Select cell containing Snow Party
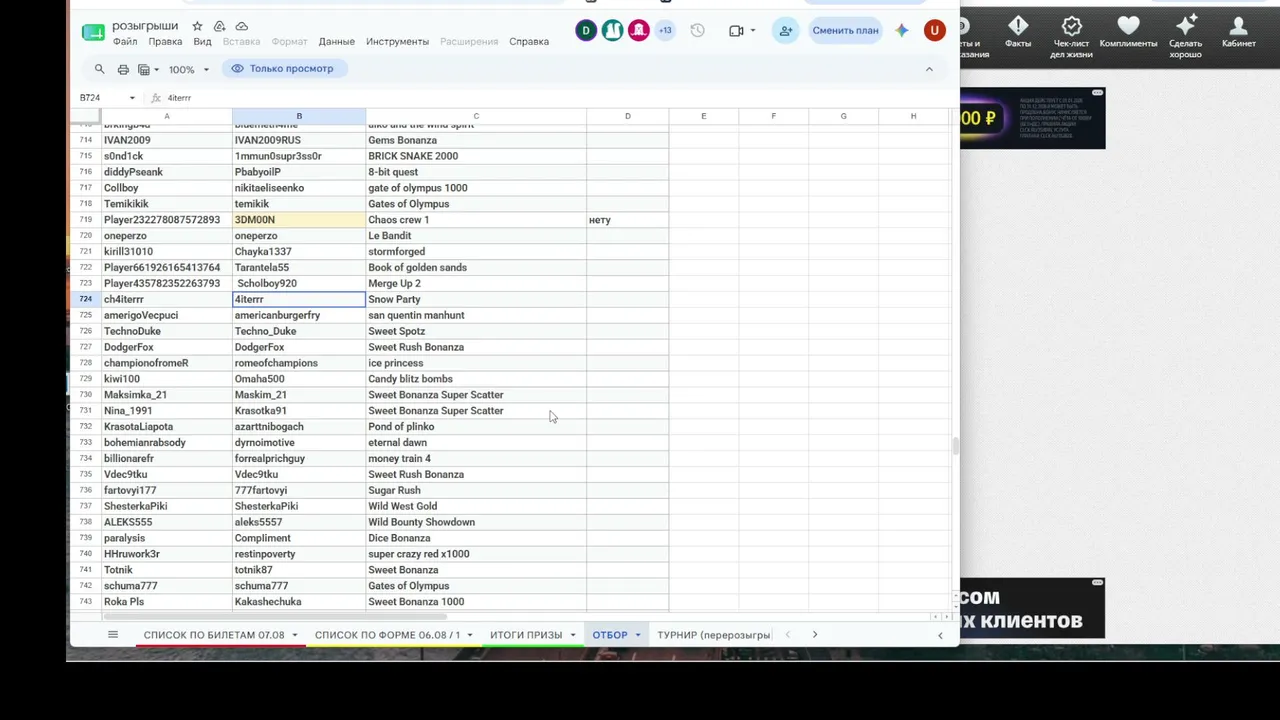The image size is (1280, 720). [x=476, y=299]
